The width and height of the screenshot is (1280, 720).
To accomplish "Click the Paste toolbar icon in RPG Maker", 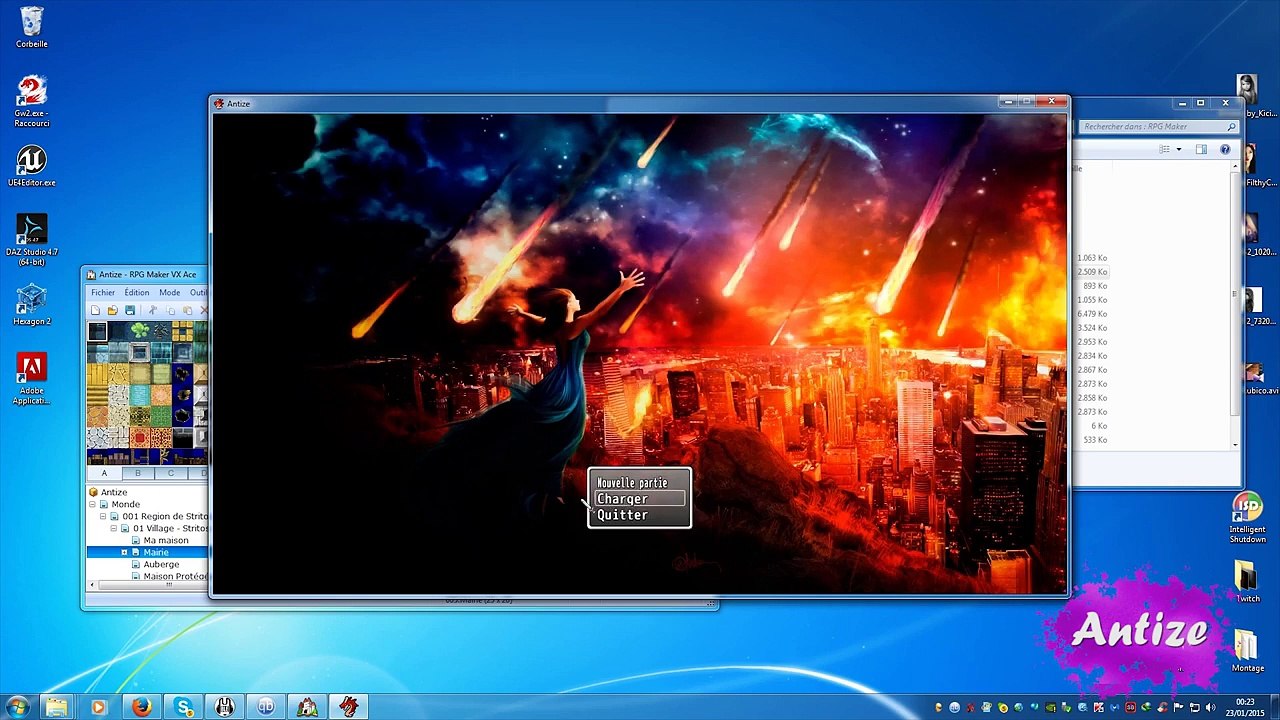I will 187,311.
